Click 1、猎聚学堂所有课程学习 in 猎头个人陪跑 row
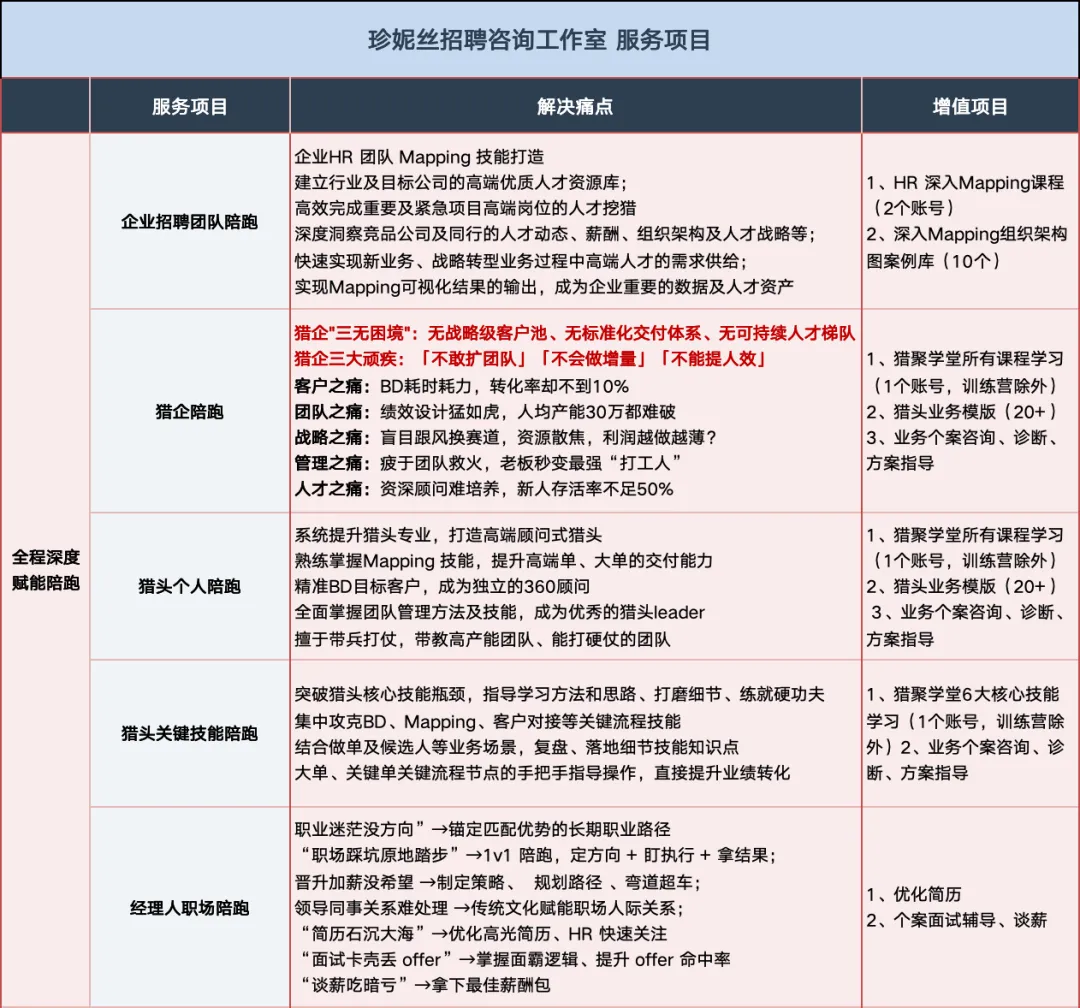Screen dimensions: 1080x1008 (x=965, y=535)
